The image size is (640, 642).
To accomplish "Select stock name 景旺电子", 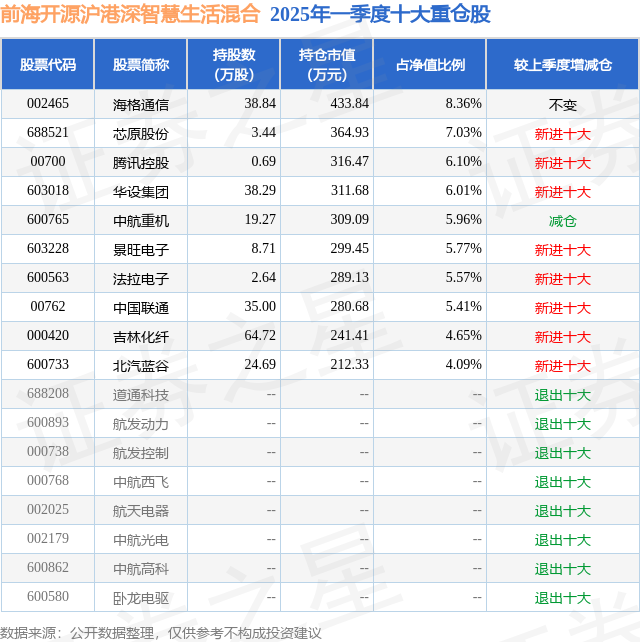I will 141,250.
